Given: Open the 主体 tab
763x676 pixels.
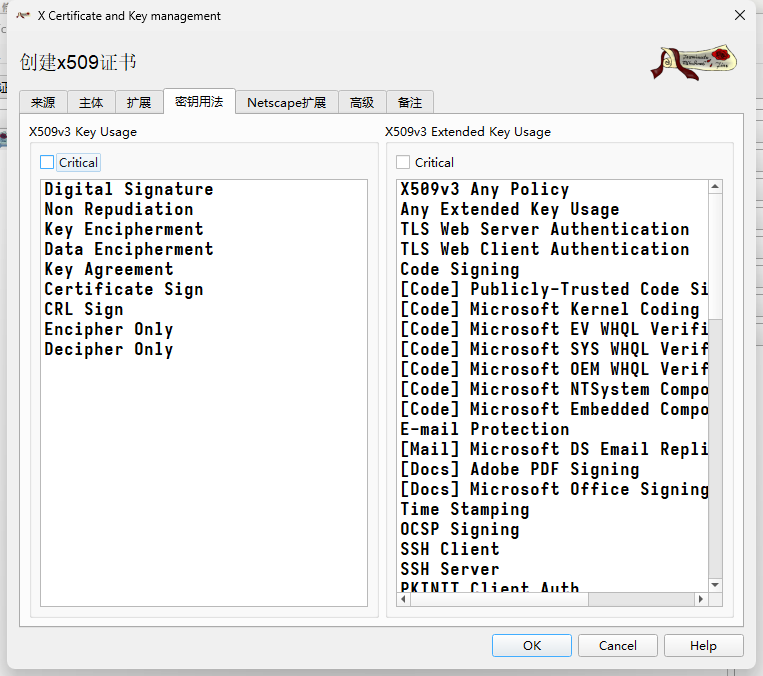Looking at the screenshot, I should [91, 102].
